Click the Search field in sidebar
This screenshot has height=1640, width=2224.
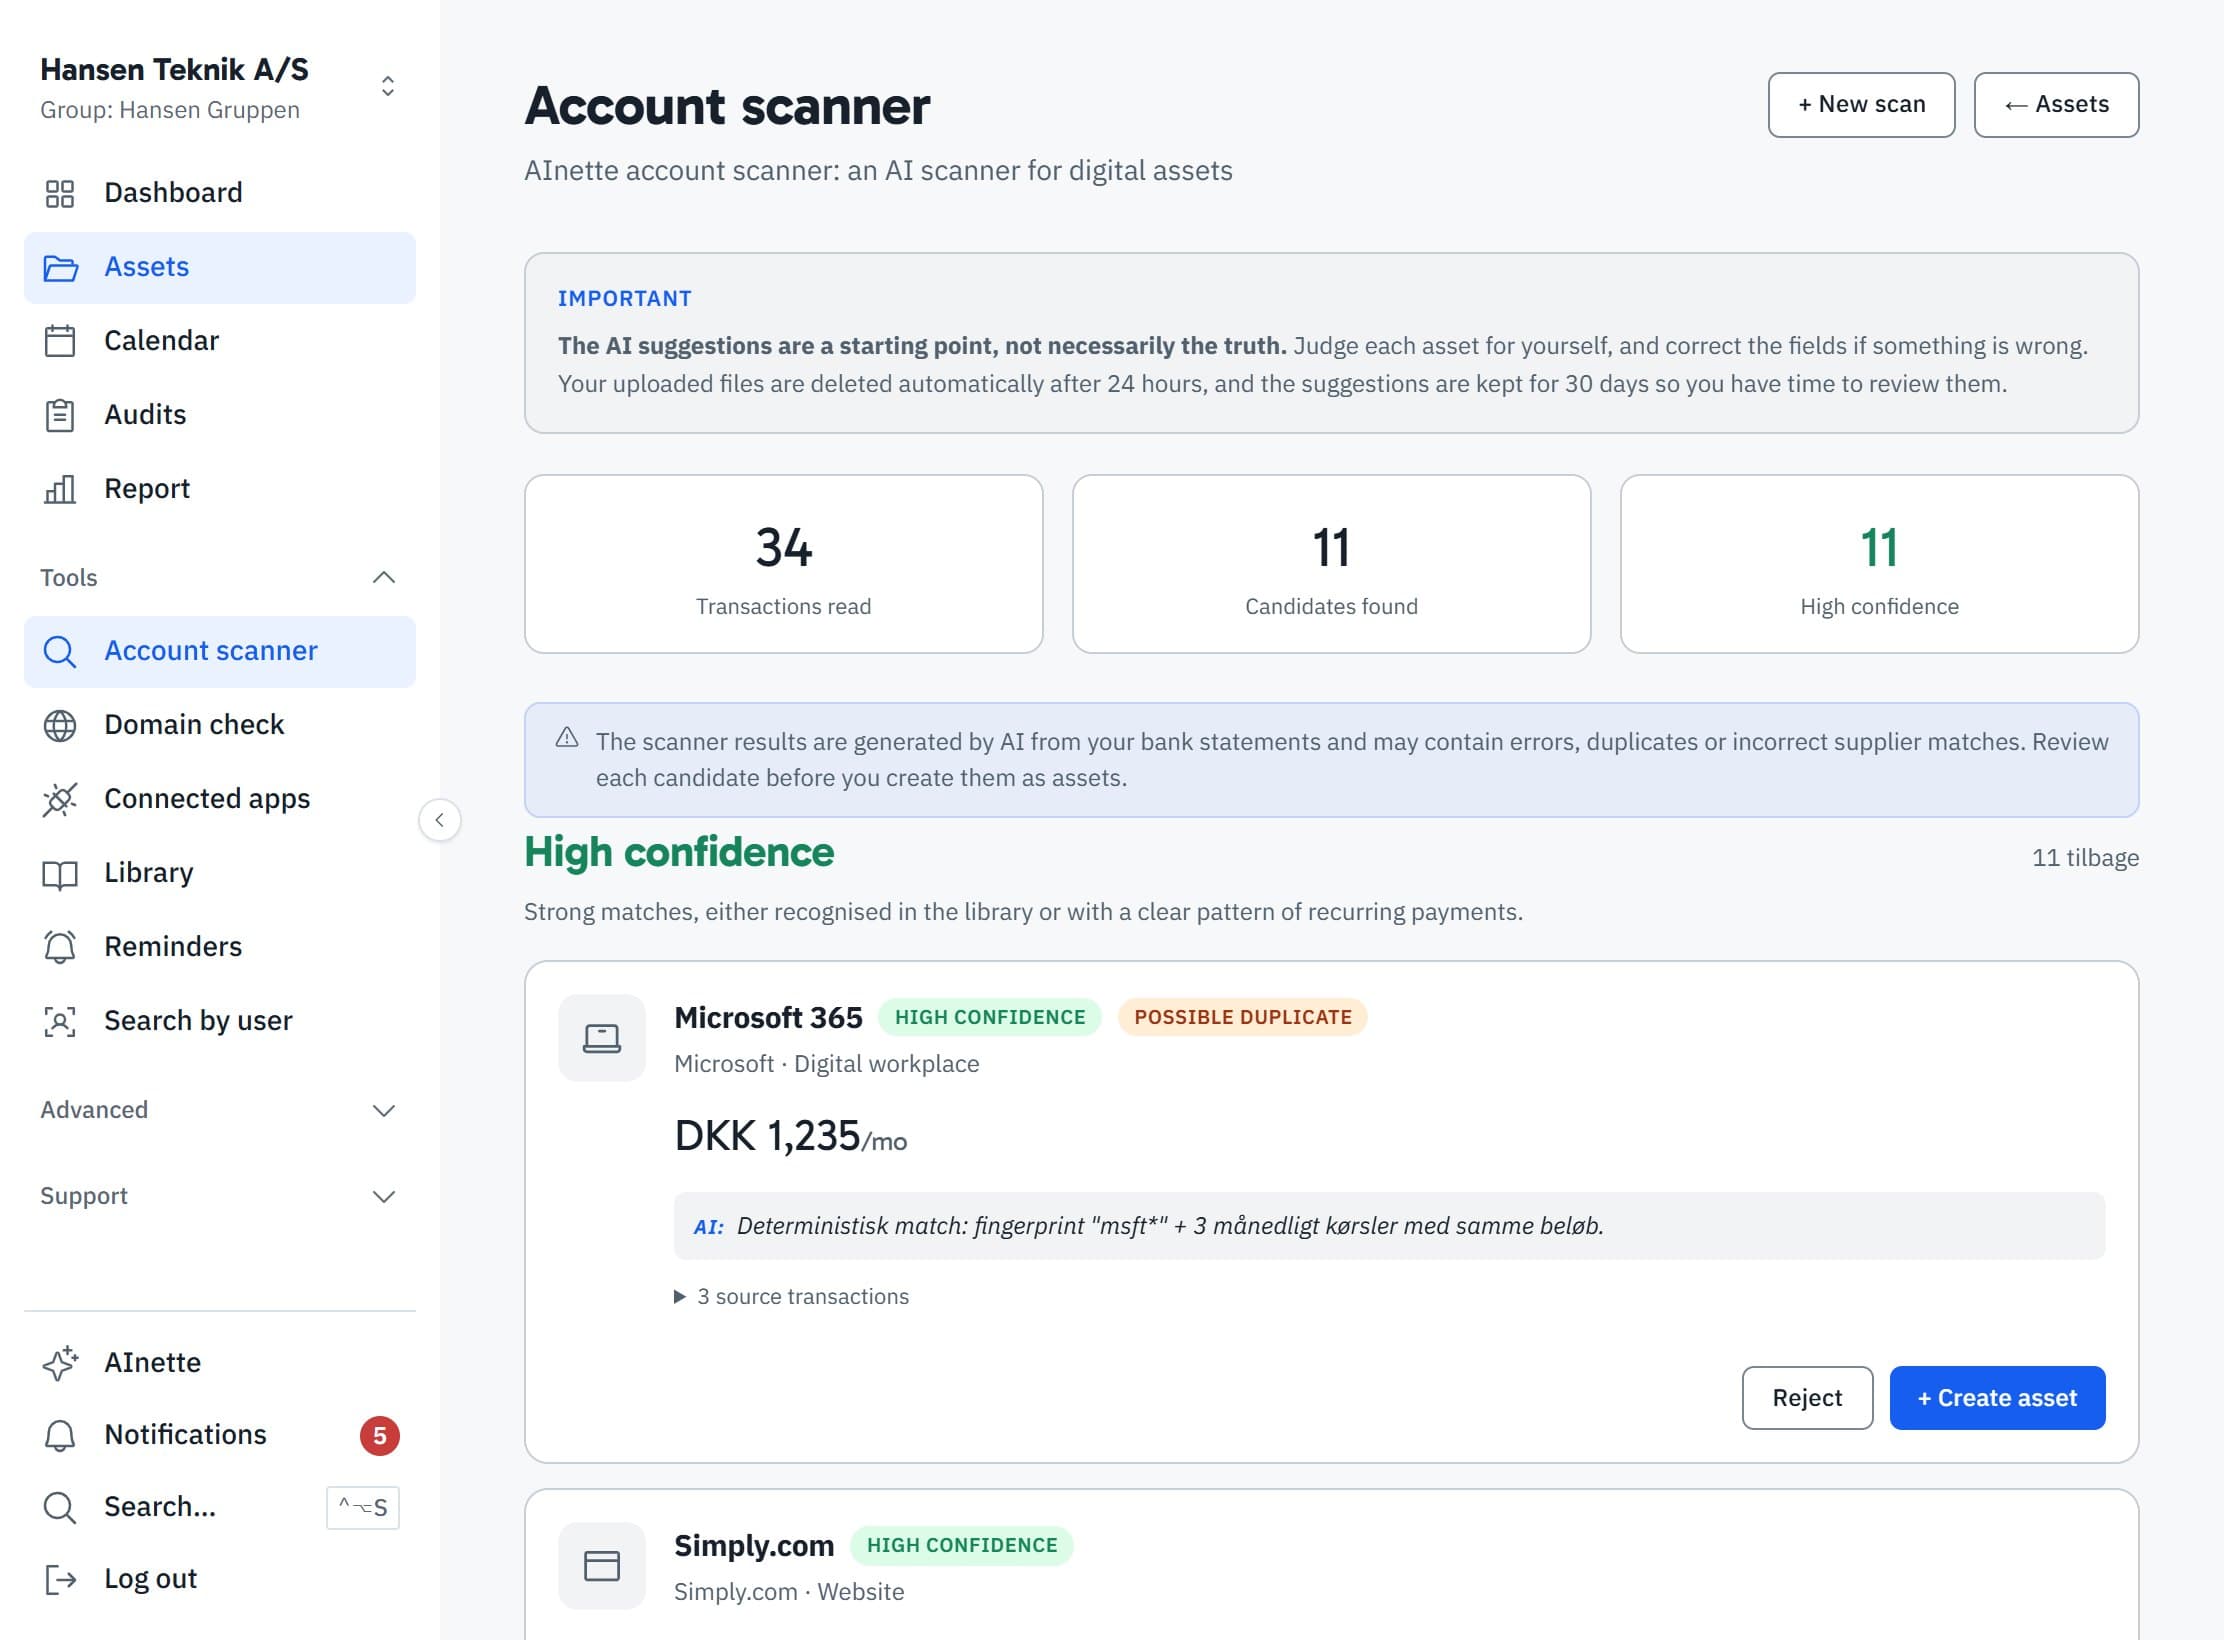click(x=220, y=1507)
